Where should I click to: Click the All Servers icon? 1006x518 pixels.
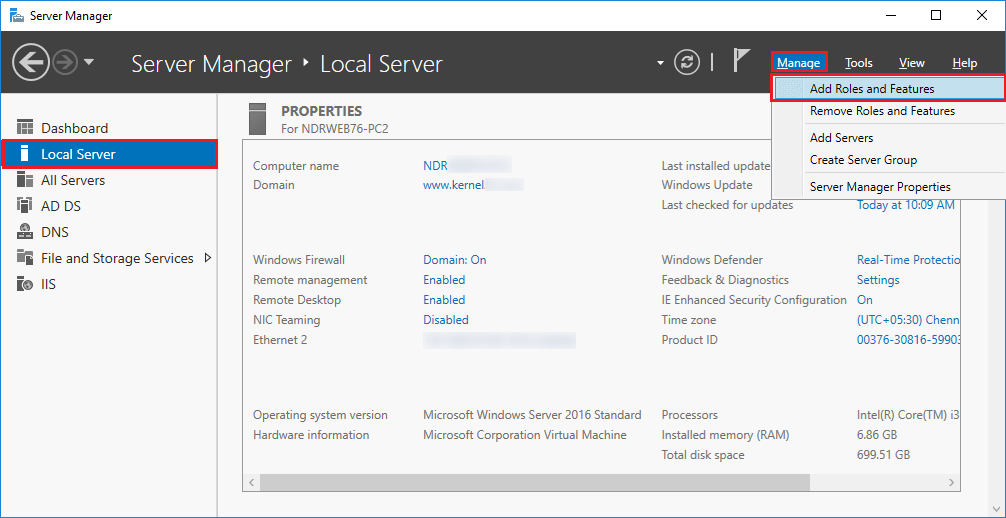coord(24,180)
